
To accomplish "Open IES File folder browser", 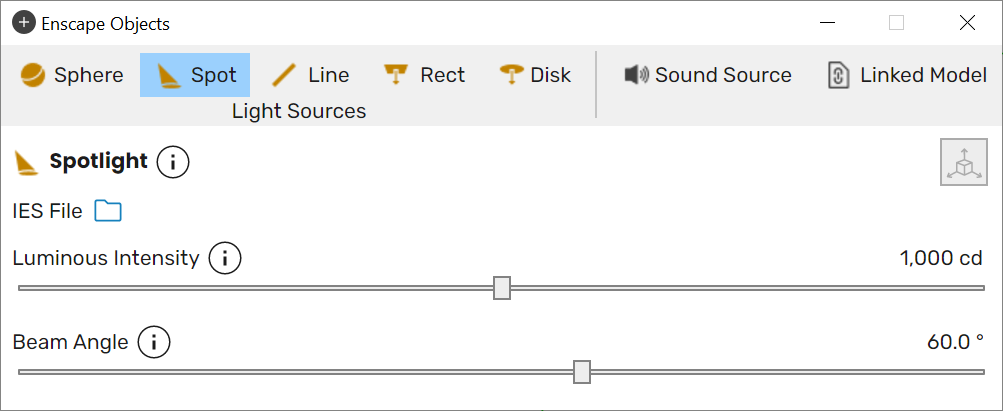I will (108, 211).
